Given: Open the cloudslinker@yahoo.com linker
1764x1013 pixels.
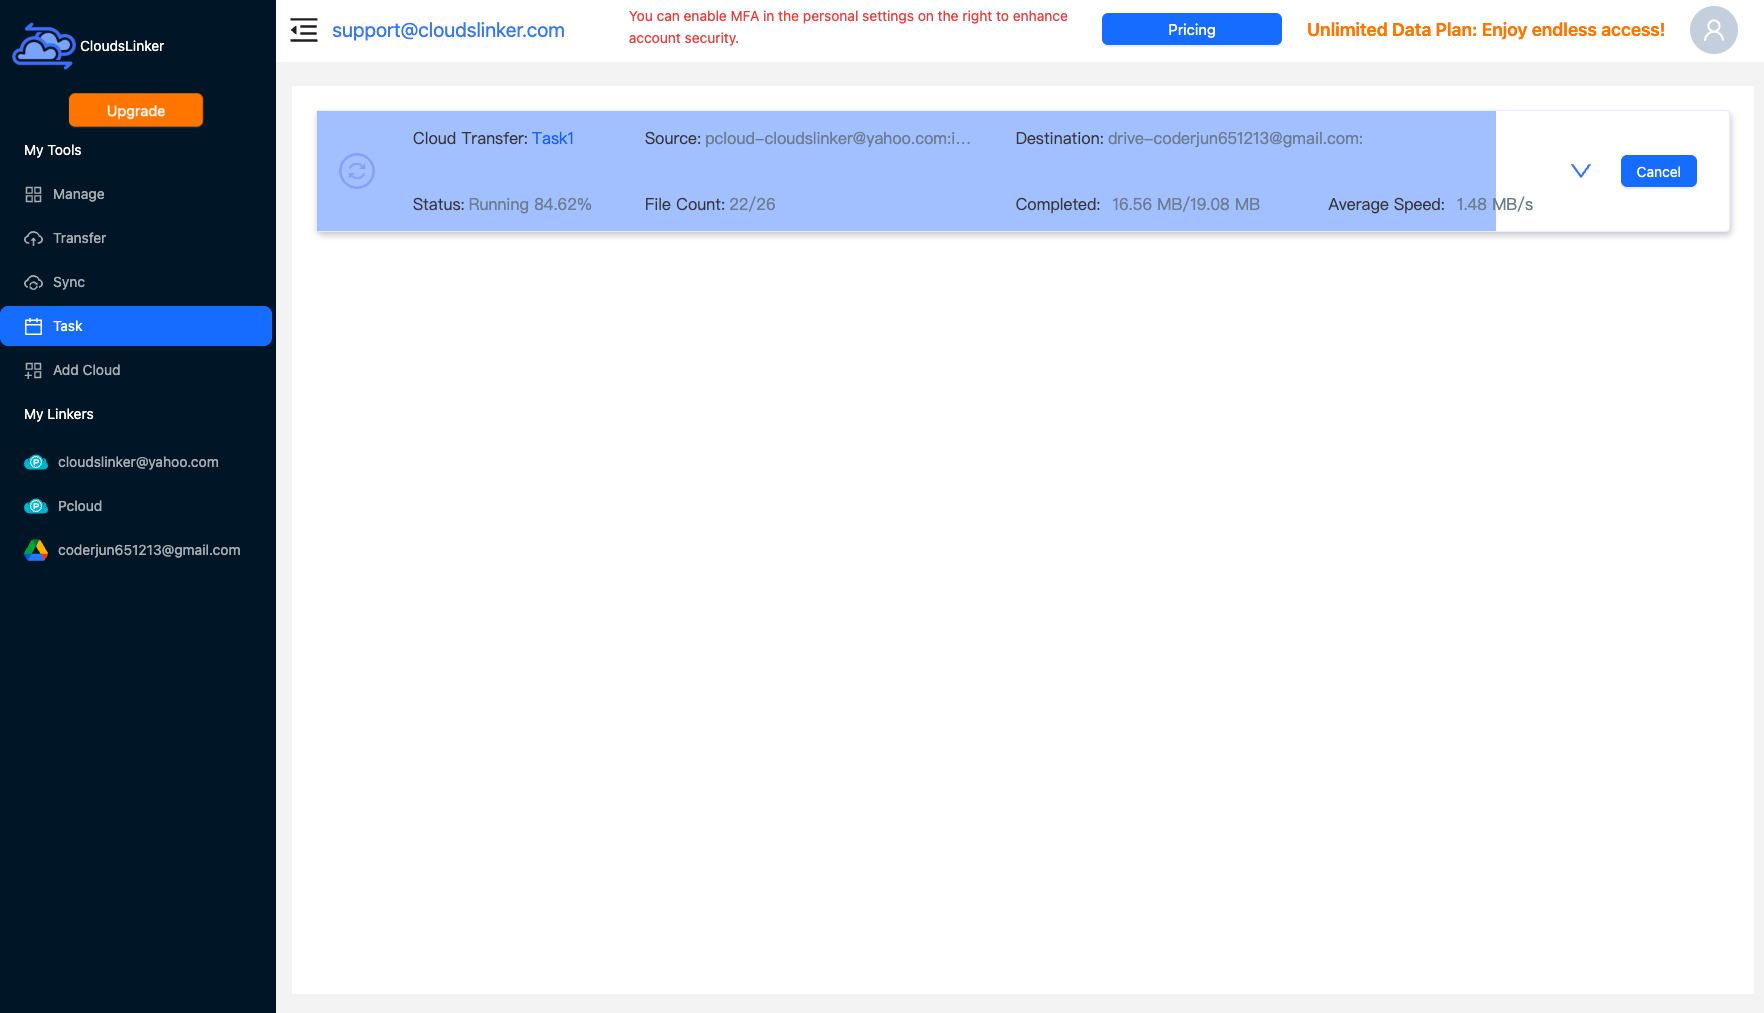Looking at the screenshot, I should pyautogui.click(x=136, y=462).
